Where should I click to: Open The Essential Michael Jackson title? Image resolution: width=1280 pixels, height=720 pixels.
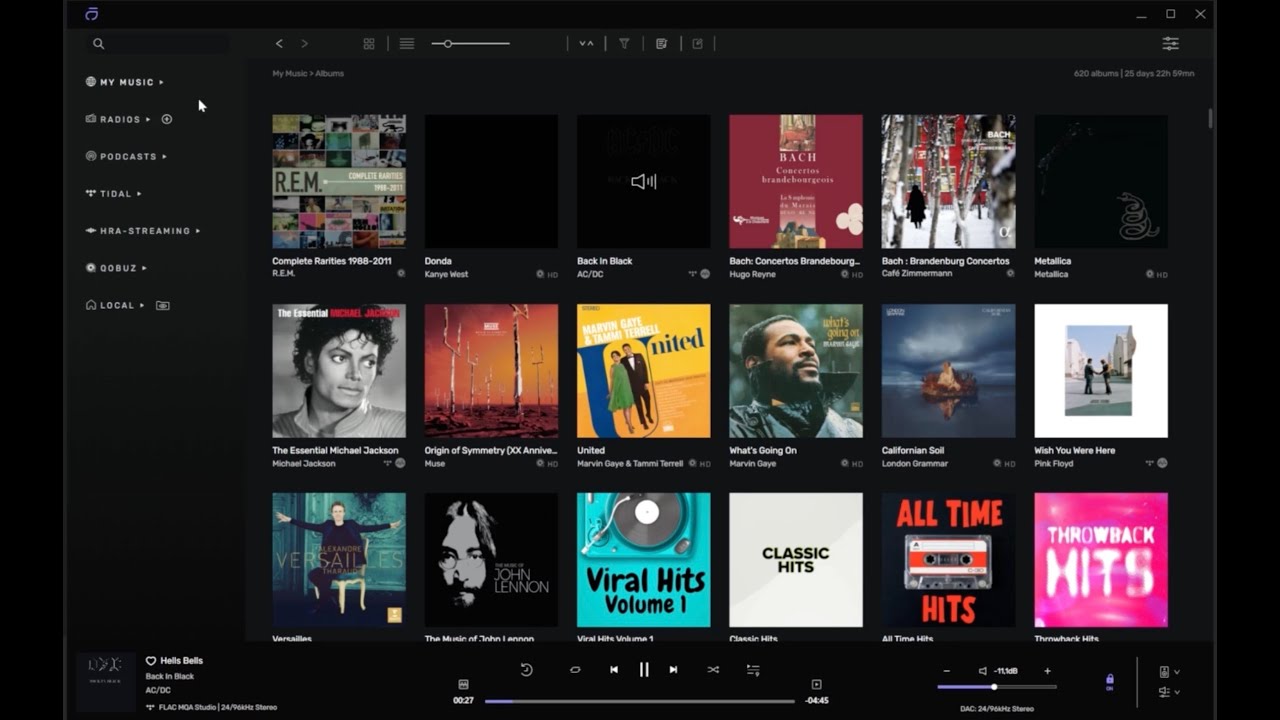[x=335, y=451]
